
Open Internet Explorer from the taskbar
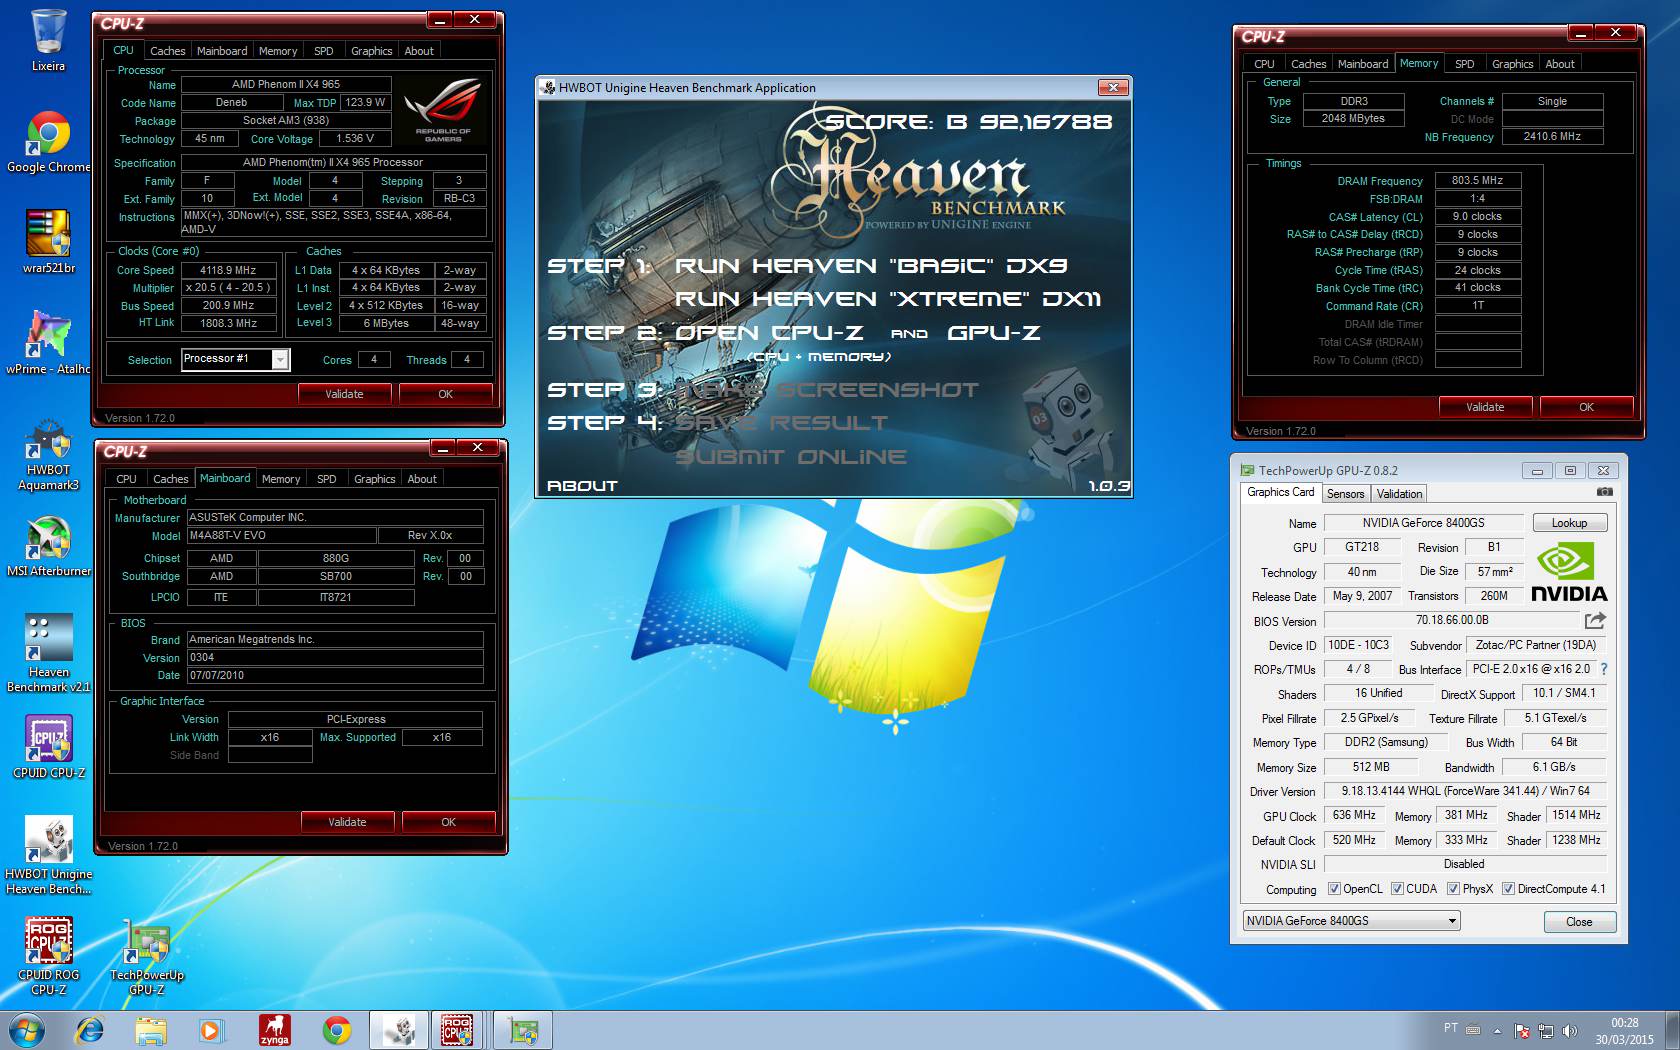(90, 1030)
